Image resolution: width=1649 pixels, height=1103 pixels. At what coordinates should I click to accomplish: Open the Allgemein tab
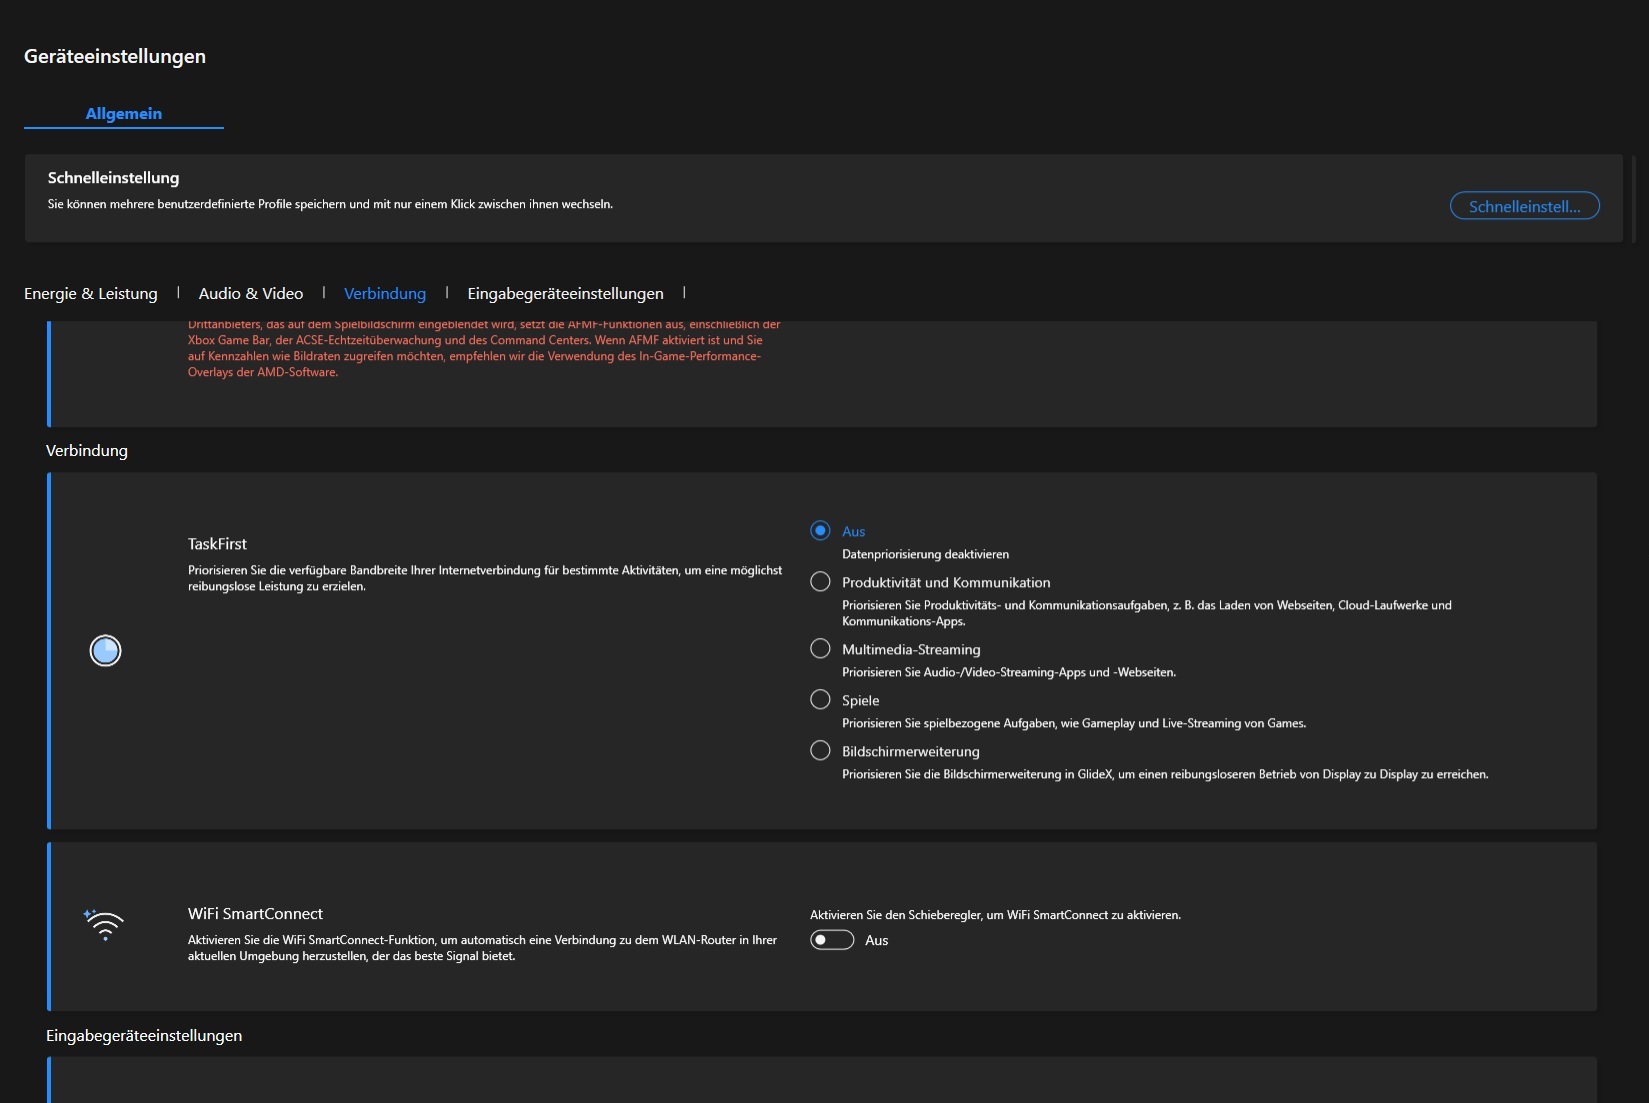pyautogui.click(x=124, y=114)
